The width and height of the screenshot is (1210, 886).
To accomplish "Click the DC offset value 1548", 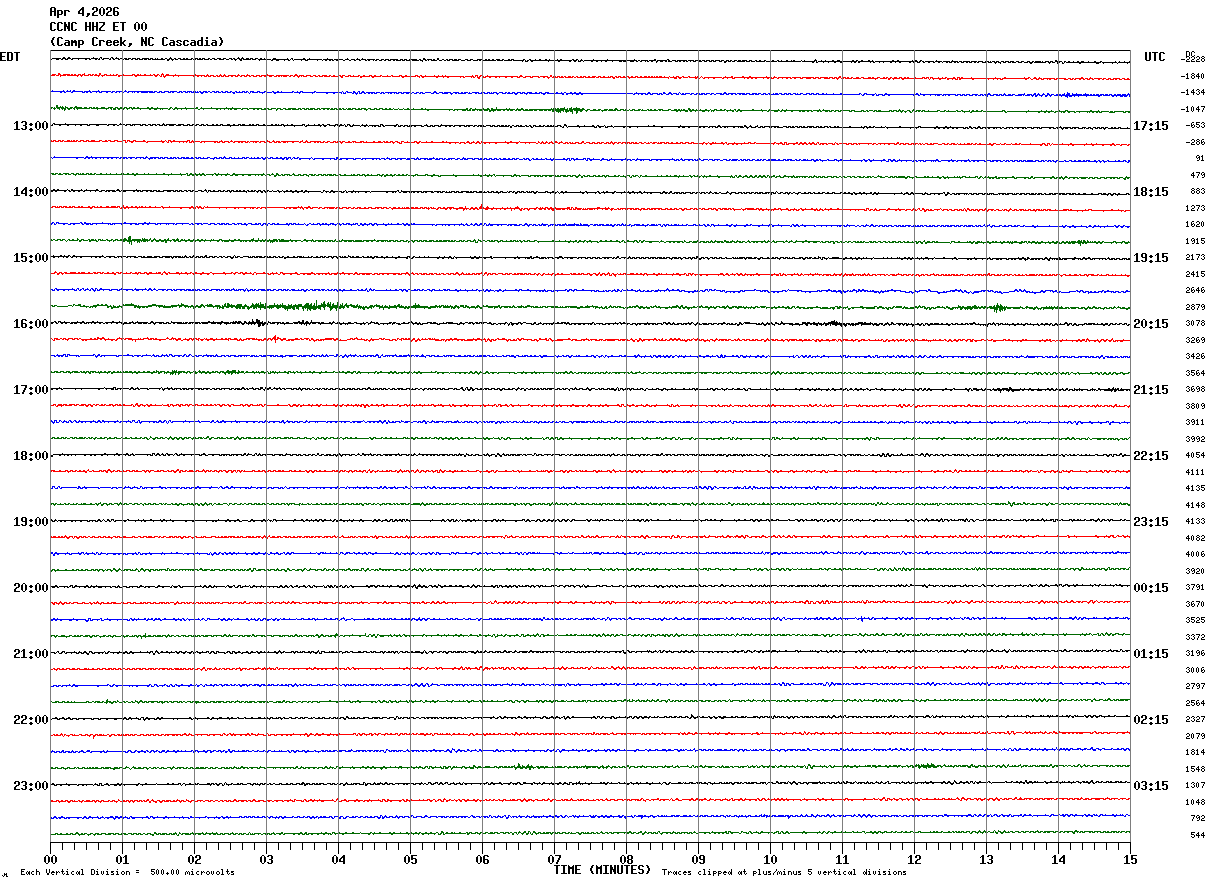I will [x=1195, y=770].
